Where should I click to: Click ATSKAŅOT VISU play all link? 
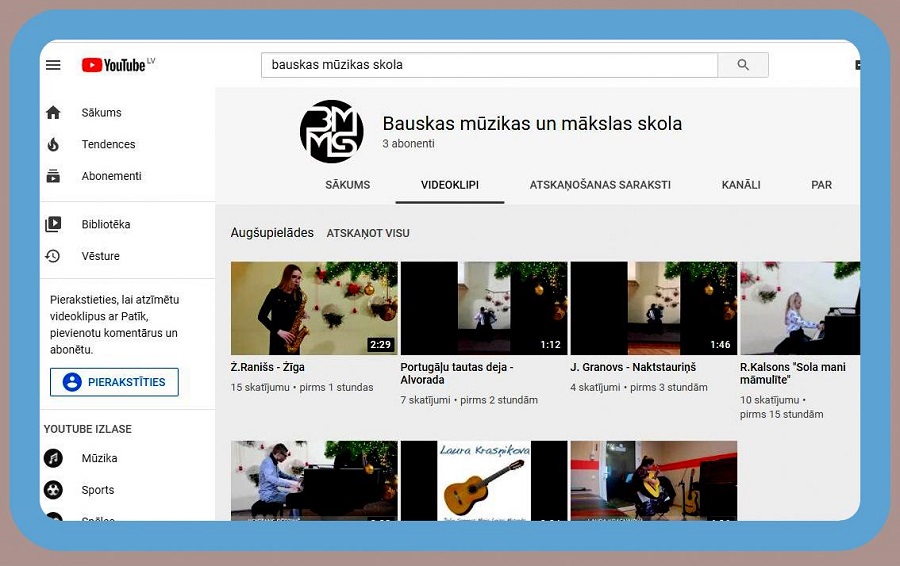pos(368,233)
